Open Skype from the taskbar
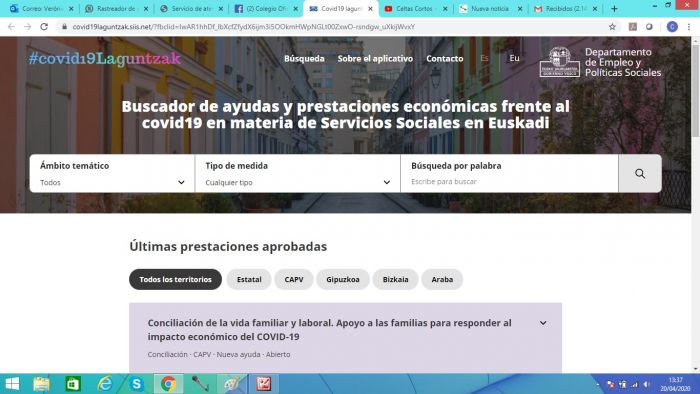This screenshot has height=394, width=700. tap(137, 384)
